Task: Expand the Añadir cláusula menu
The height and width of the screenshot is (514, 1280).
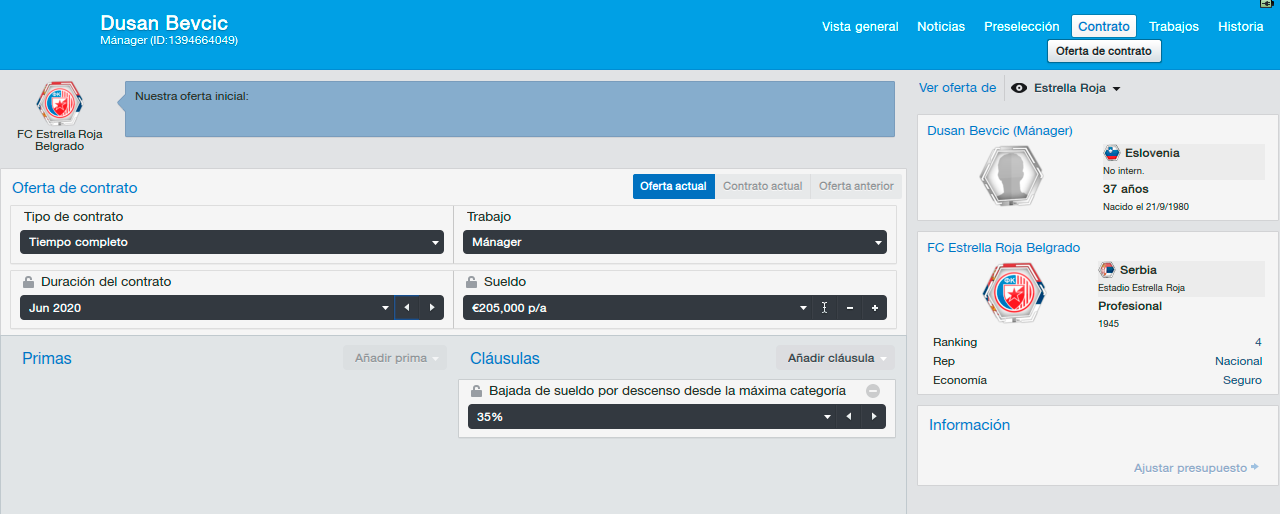Action: (835, 358)
